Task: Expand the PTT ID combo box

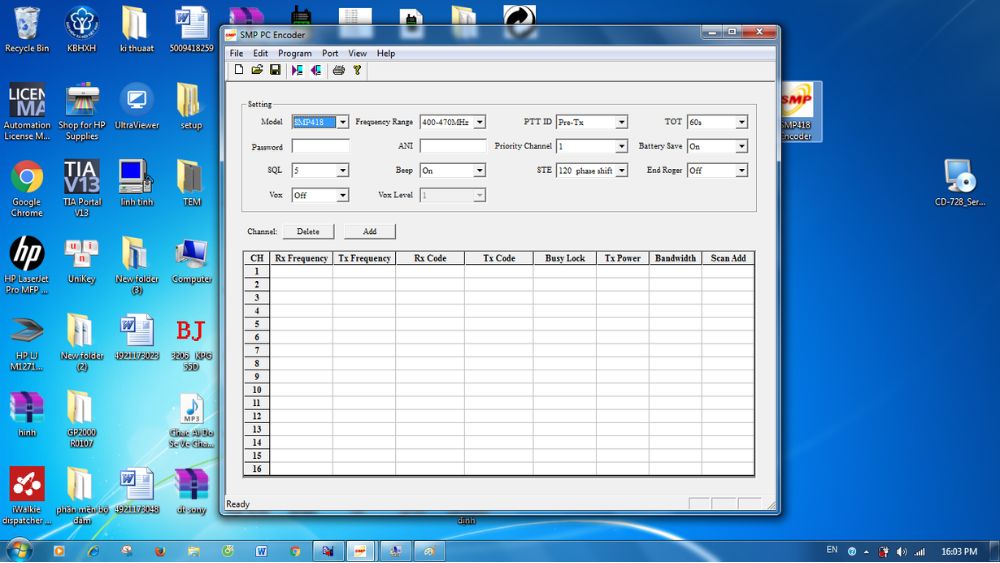Action: point(621,122)
